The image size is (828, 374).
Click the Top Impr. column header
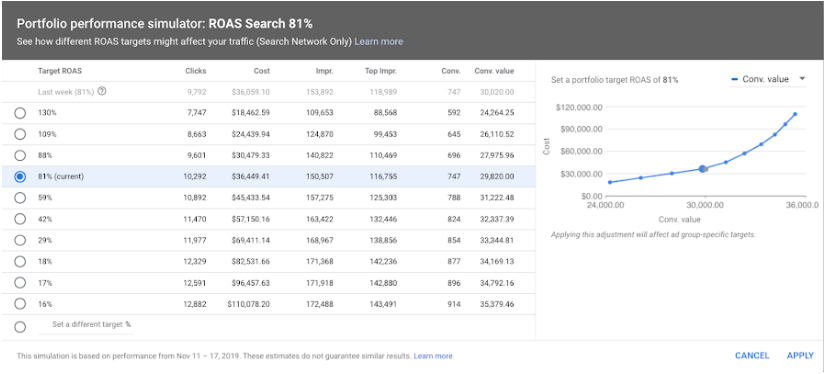click(381, 71)
